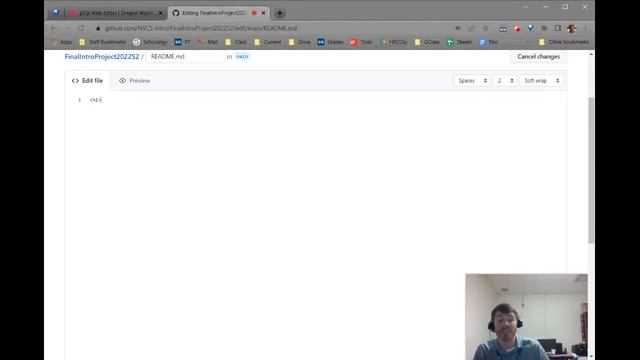Open the share page icon
640x360 pixels.
coord(472,28)
